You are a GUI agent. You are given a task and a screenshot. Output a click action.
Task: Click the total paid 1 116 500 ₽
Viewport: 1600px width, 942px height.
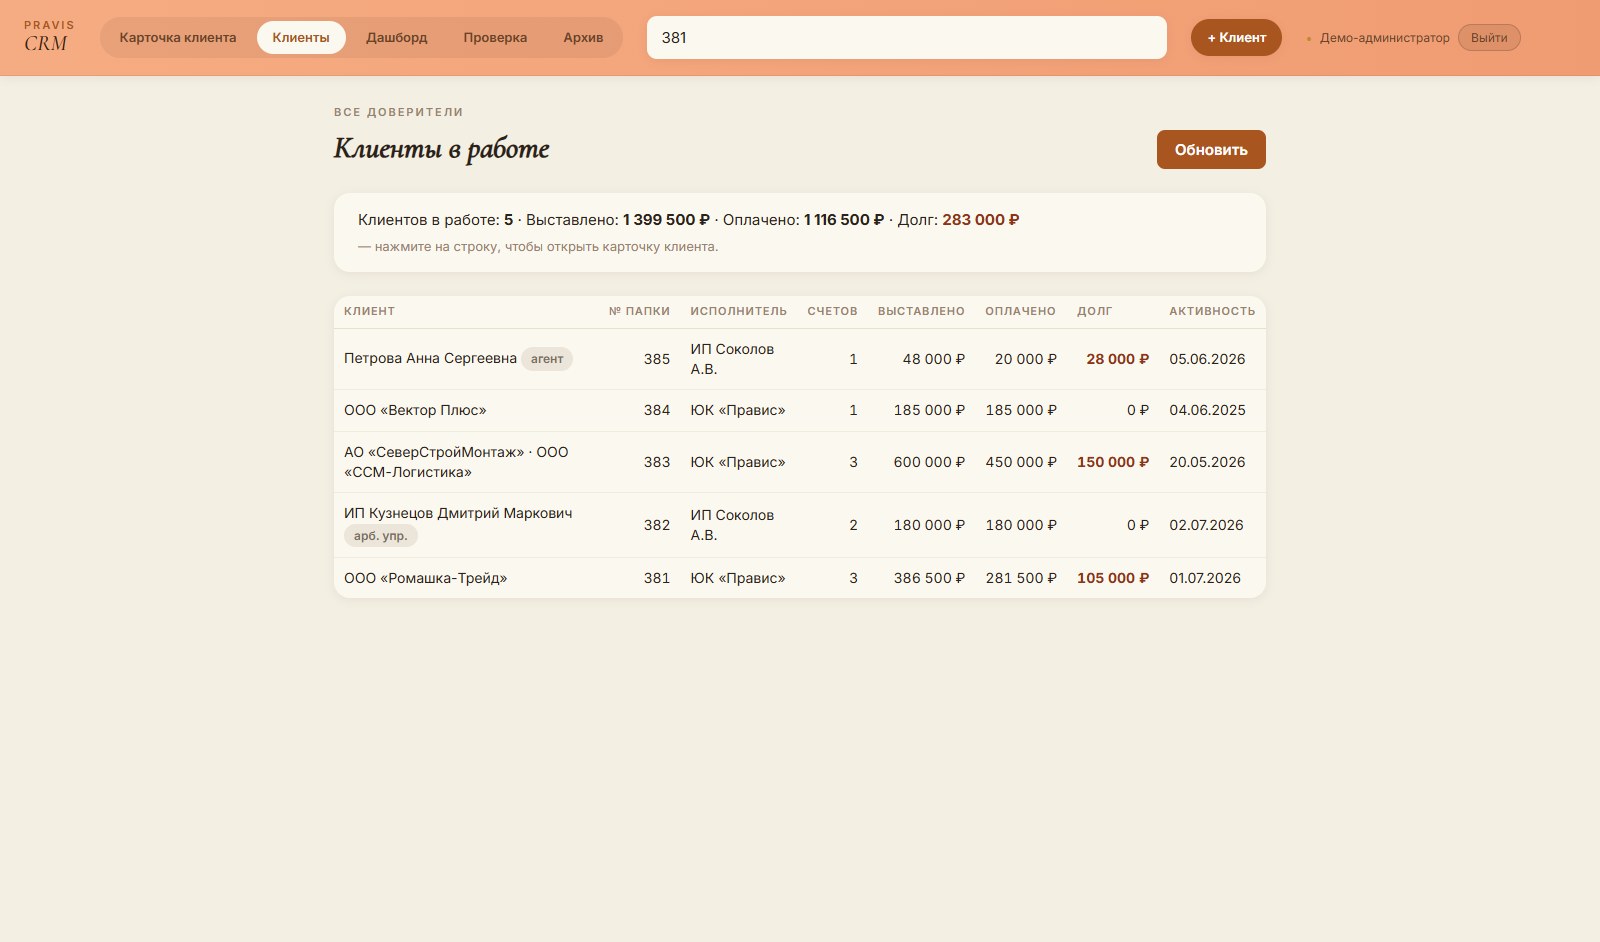tap(844, 220)
